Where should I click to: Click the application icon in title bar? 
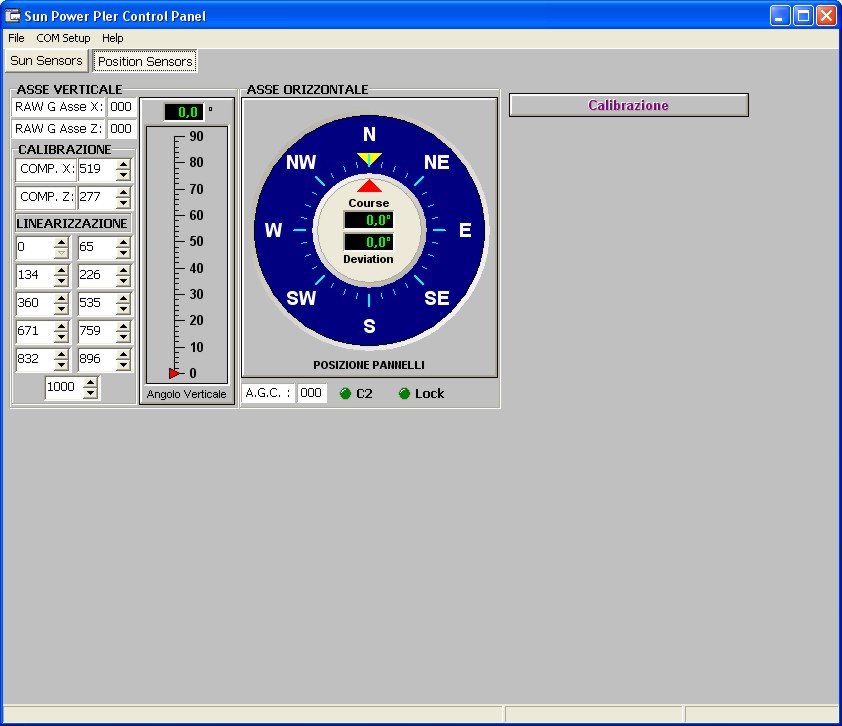pos(12,16)
